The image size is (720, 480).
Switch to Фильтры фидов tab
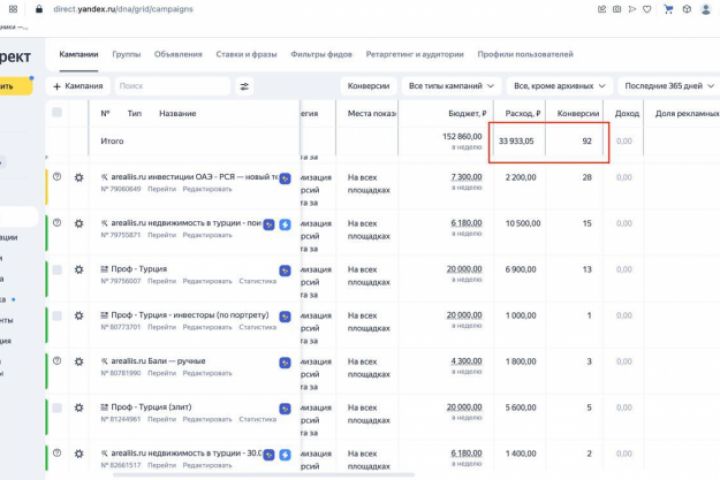pyautogui.click(x=321, y=54)
